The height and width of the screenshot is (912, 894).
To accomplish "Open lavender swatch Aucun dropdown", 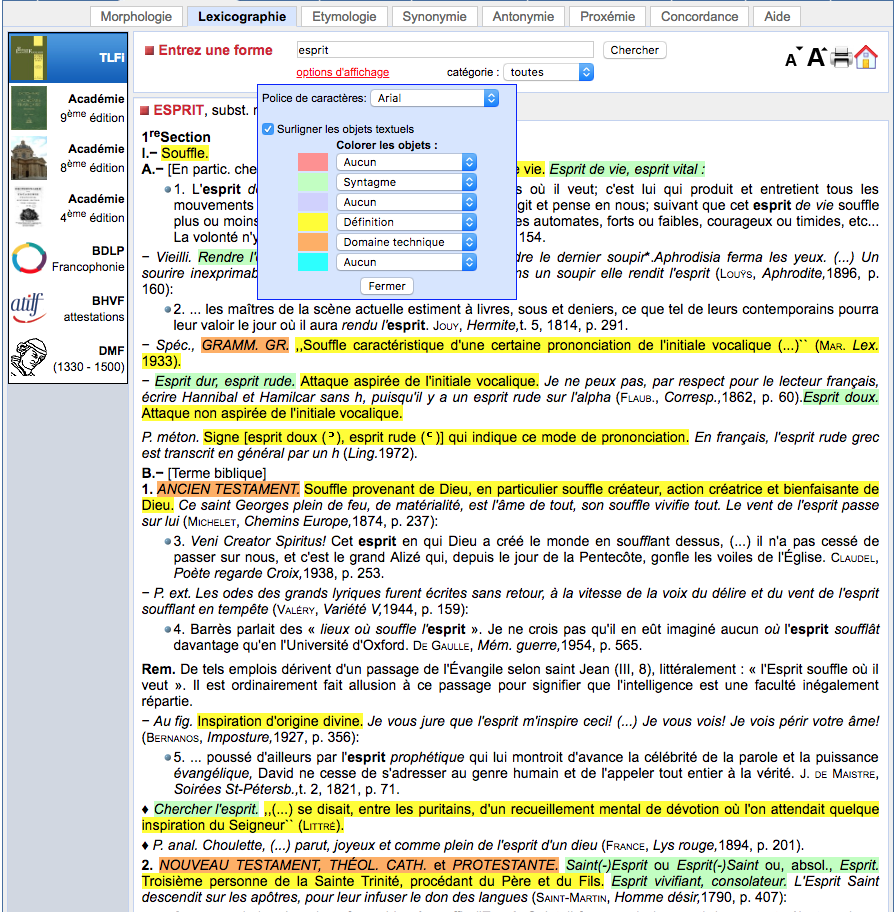I will pos(407,202).
